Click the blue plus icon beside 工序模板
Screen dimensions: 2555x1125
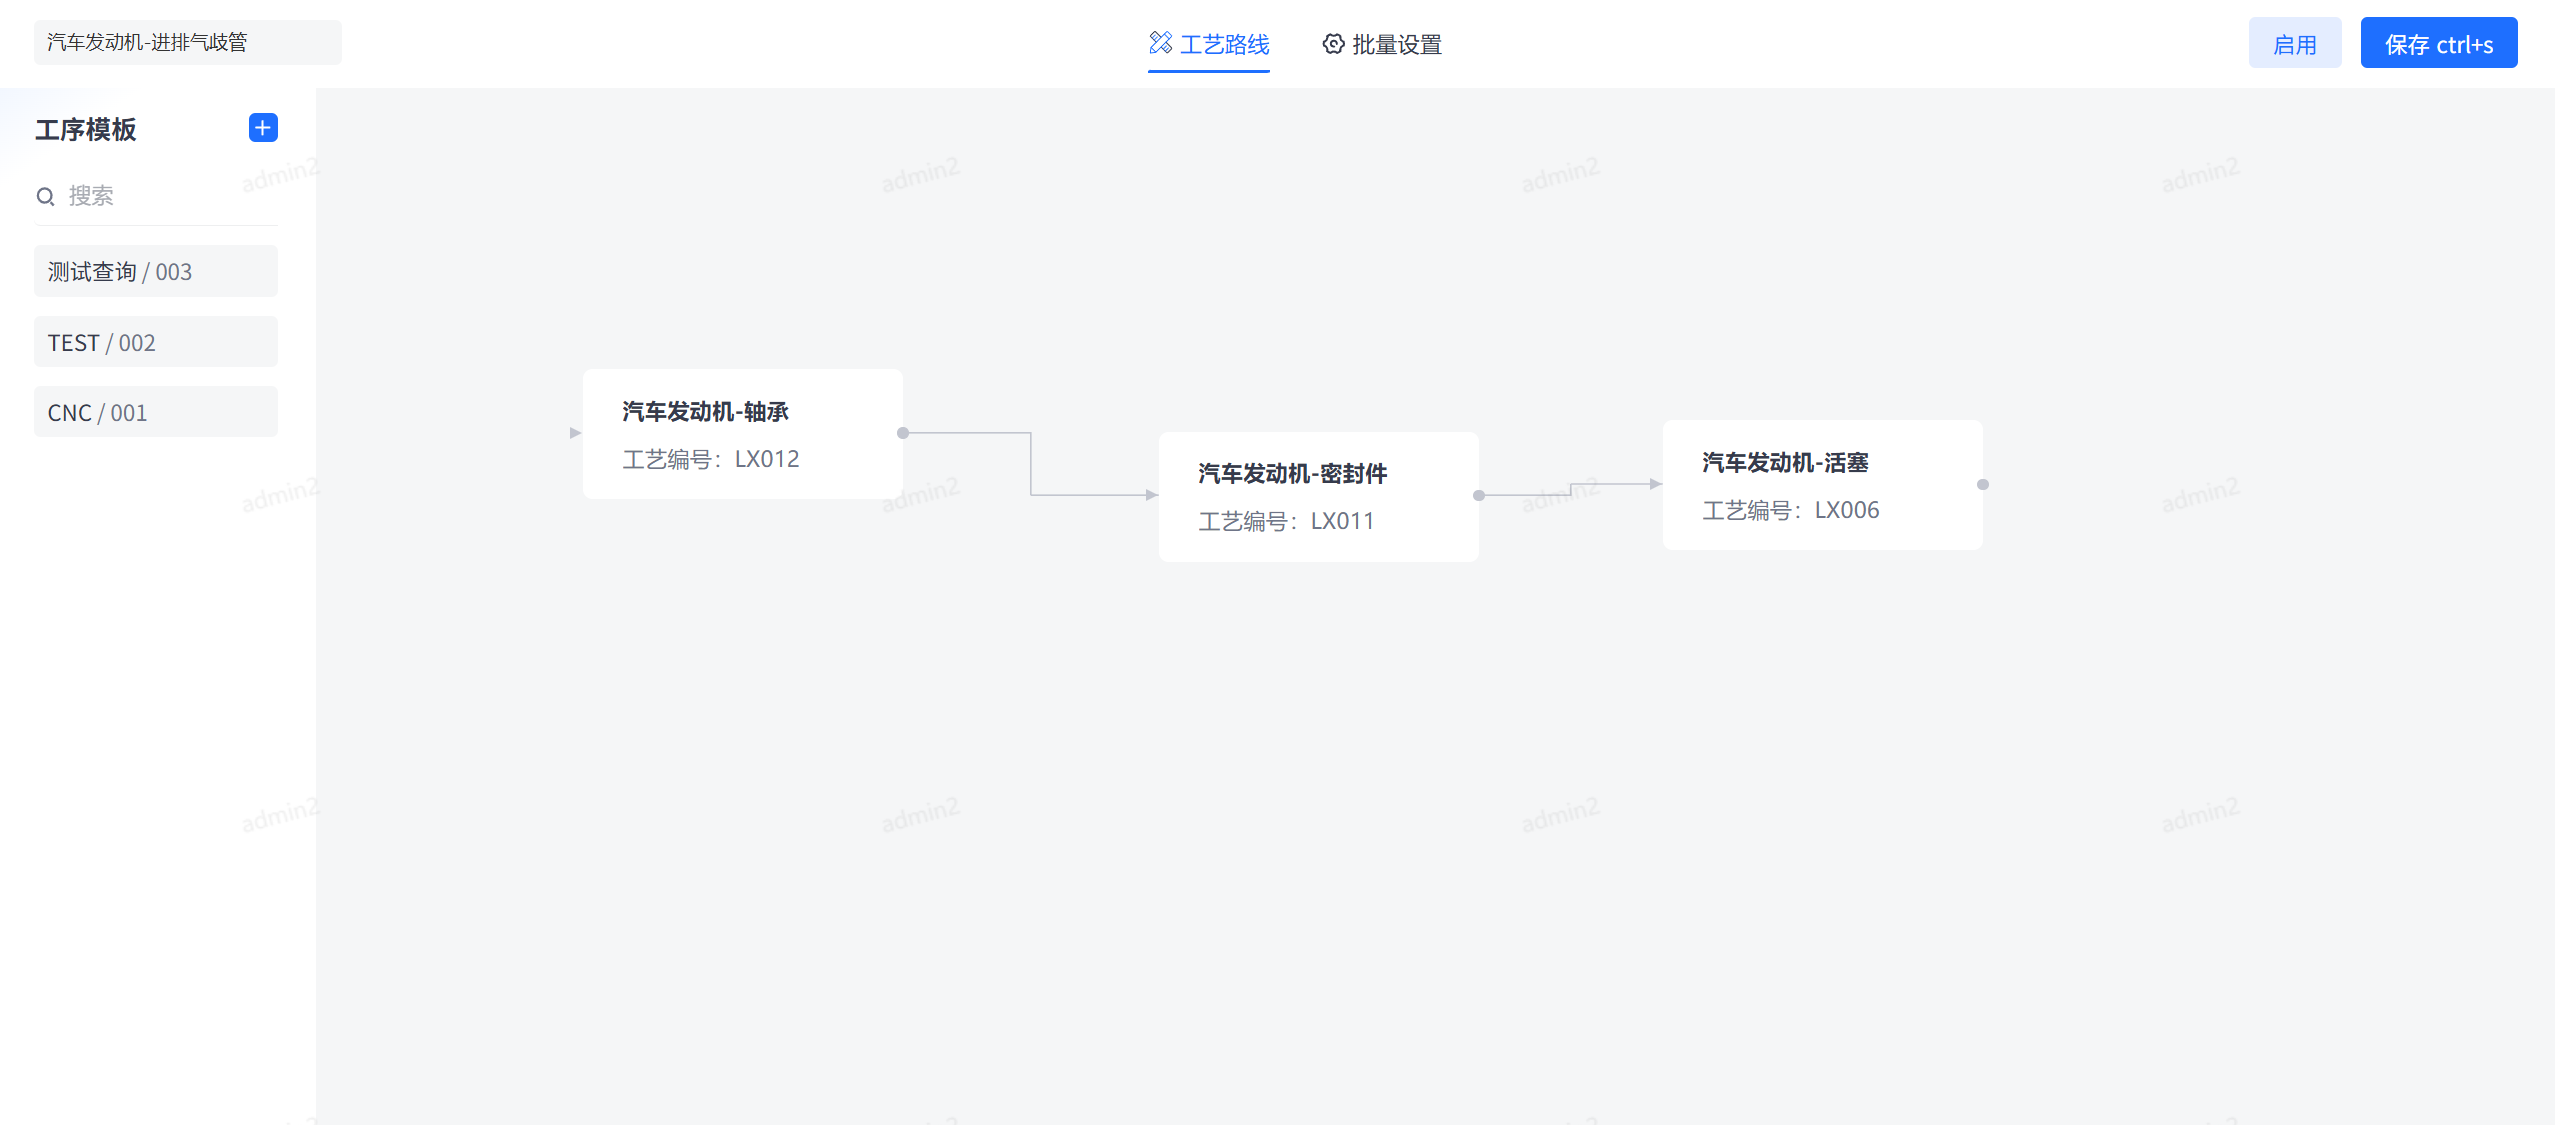tap(263, 128)
